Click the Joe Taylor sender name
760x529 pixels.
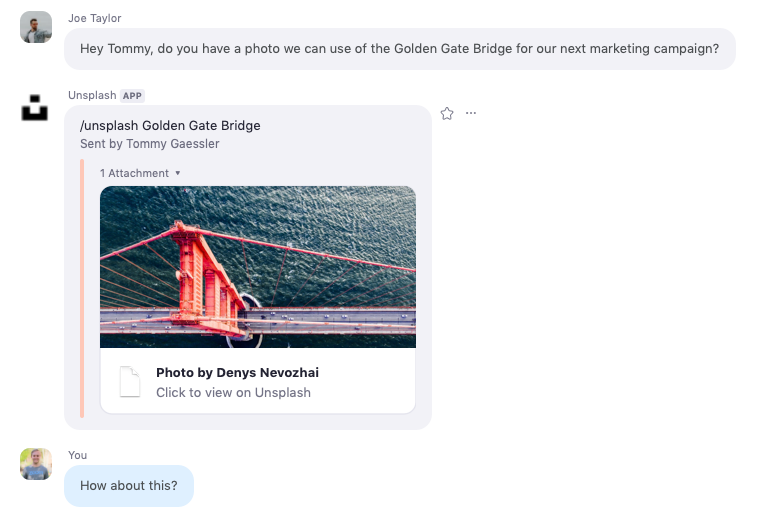[x=95, y=18]
